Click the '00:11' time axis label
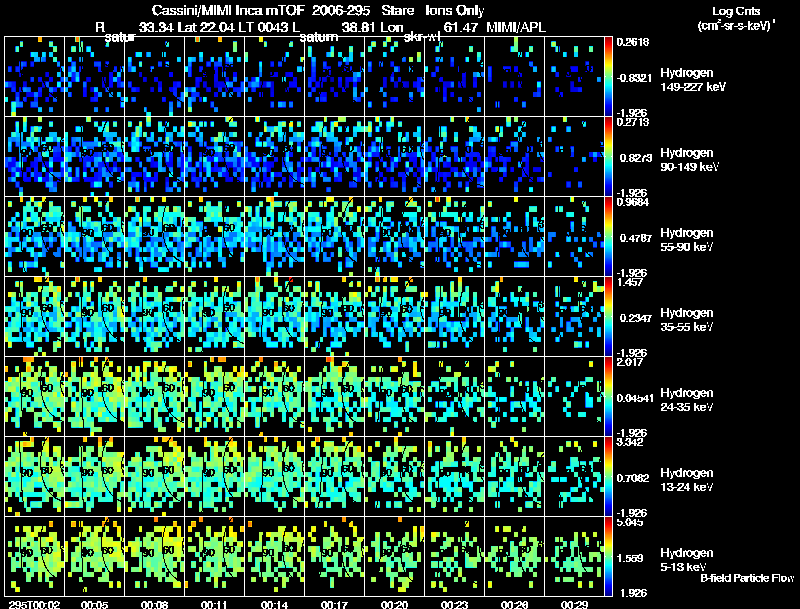Image resolution: width=800 pixels, height=609 pixels. pos(214,604)
